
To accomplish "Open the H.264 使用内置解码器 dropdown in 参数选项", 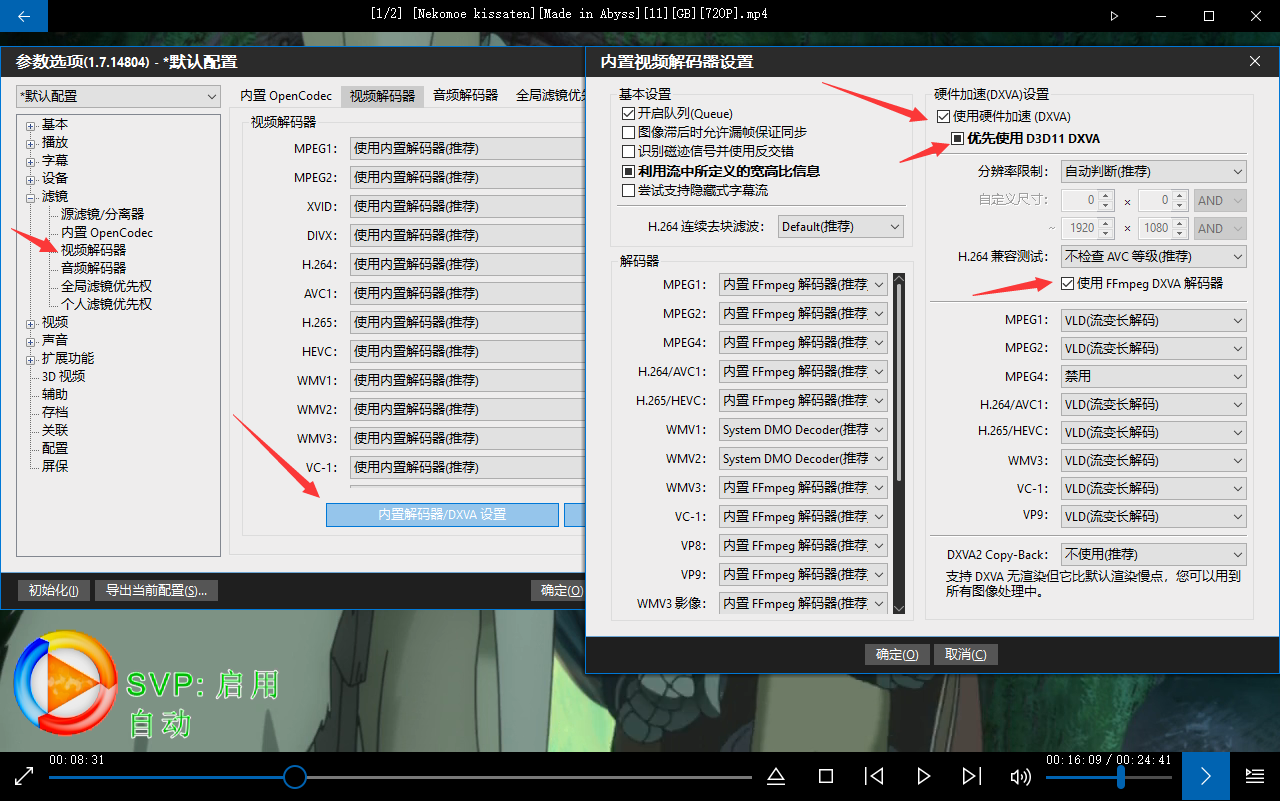I will pos(467,264).
